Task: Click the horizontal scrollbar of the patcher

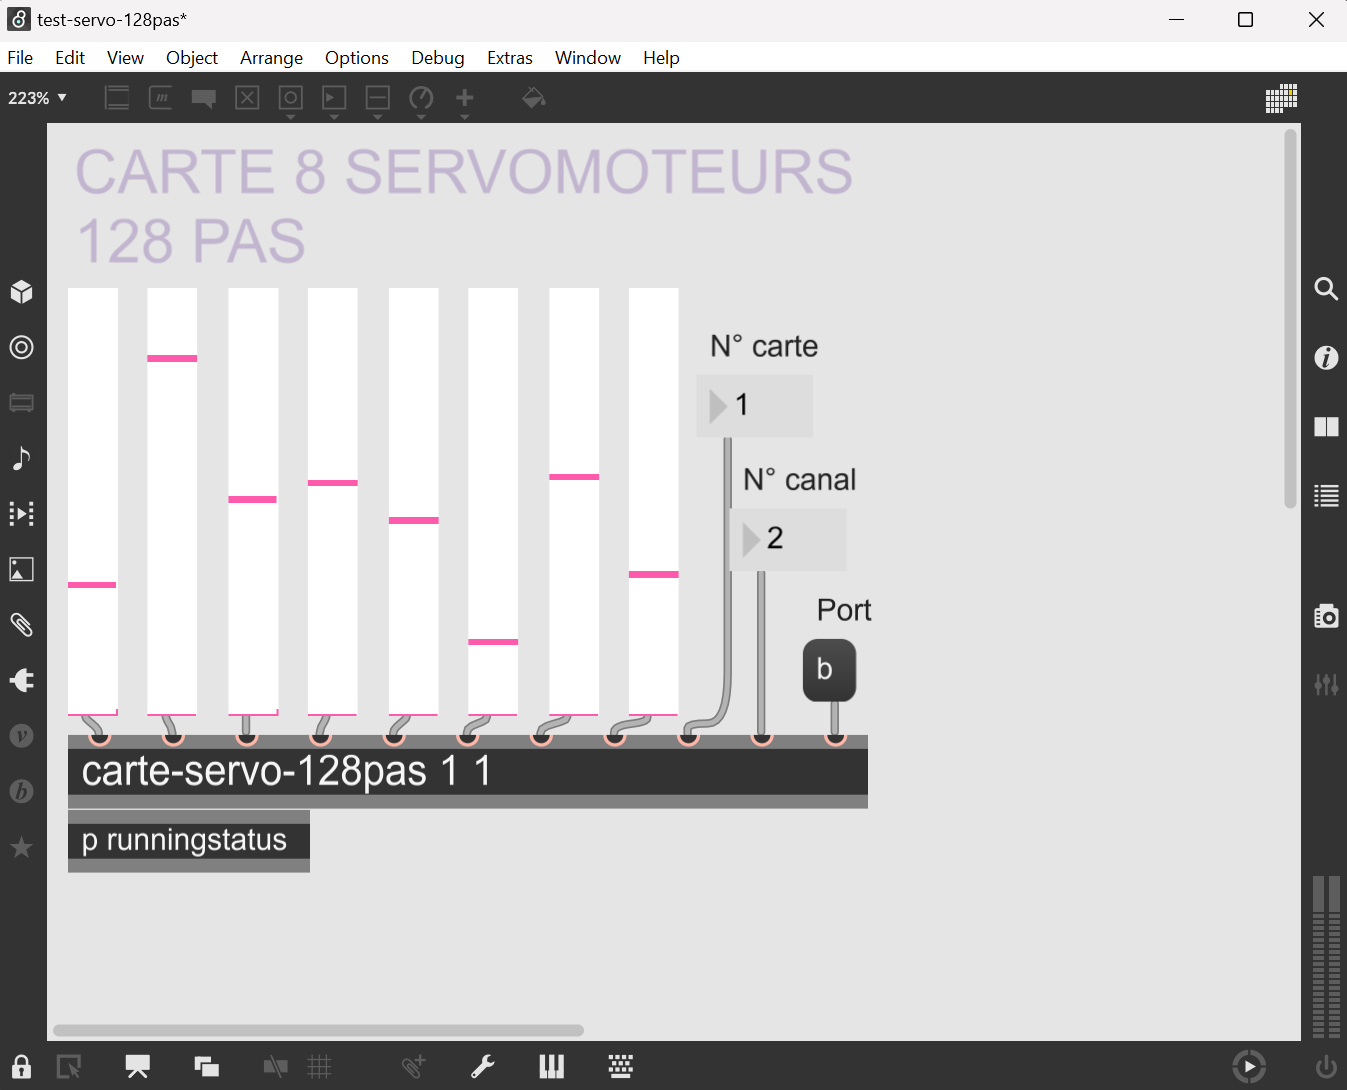Action: (x=318, y=1030)
